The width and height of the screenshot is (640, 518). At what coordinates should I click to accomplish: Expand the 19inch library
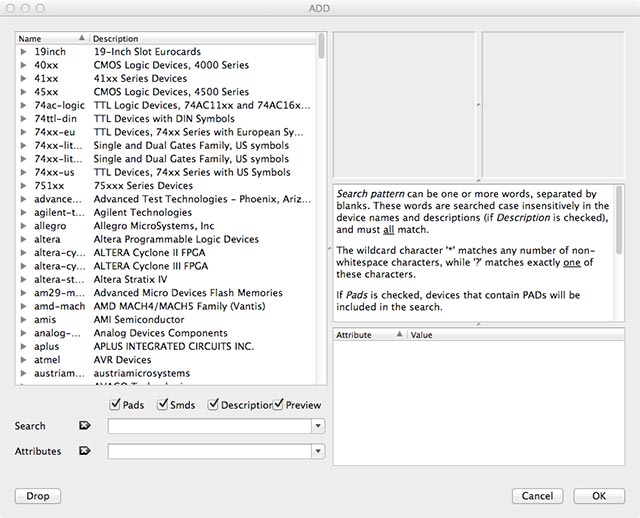pyautogui.click(x=24, y=50)
